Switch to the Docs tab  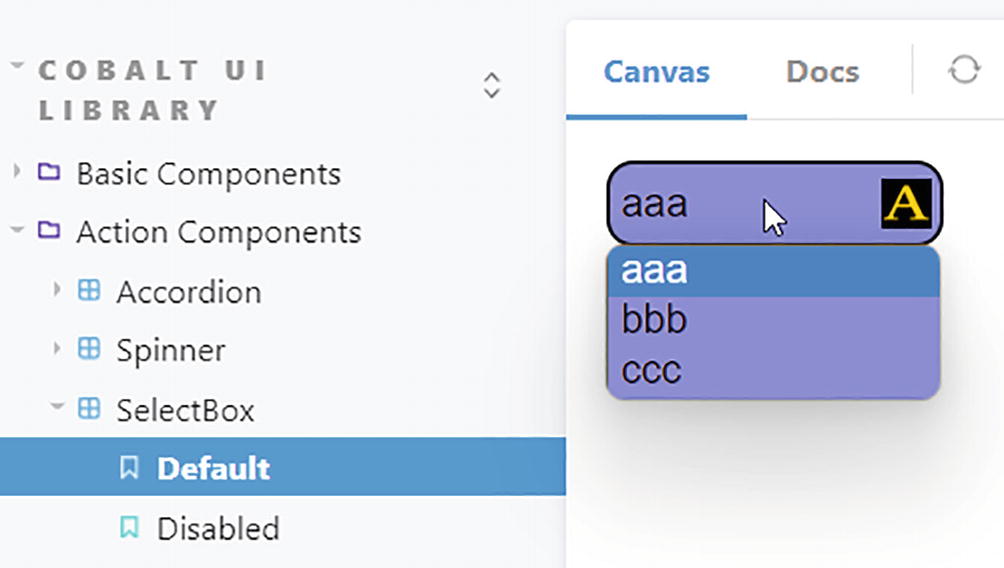click(822, 72)
